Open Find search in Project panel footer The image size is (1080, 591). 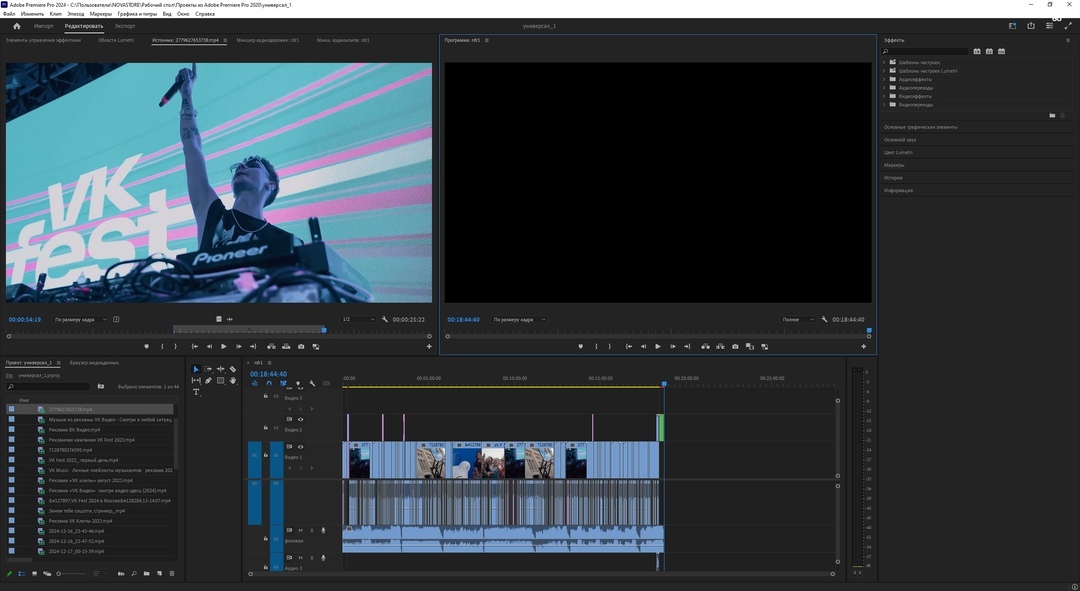coord(134,573)
